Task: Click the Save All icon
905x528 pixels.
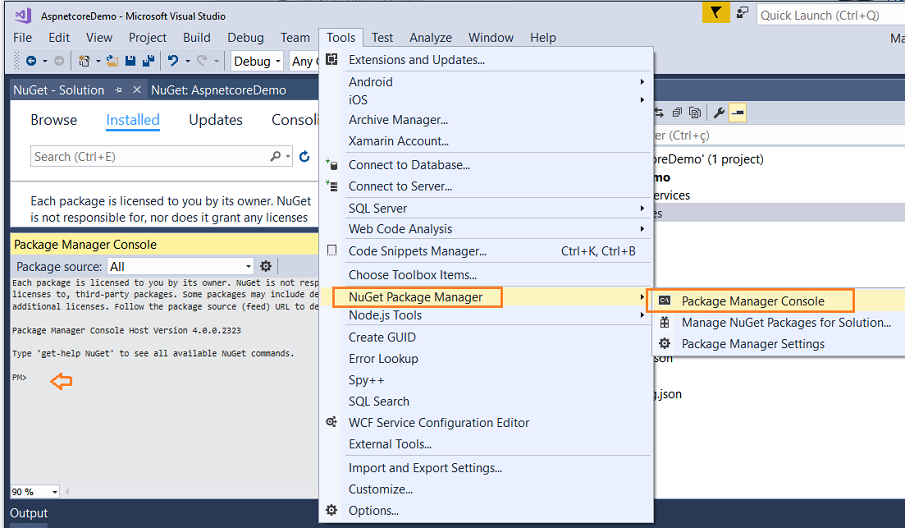Action: pos(148,61)
